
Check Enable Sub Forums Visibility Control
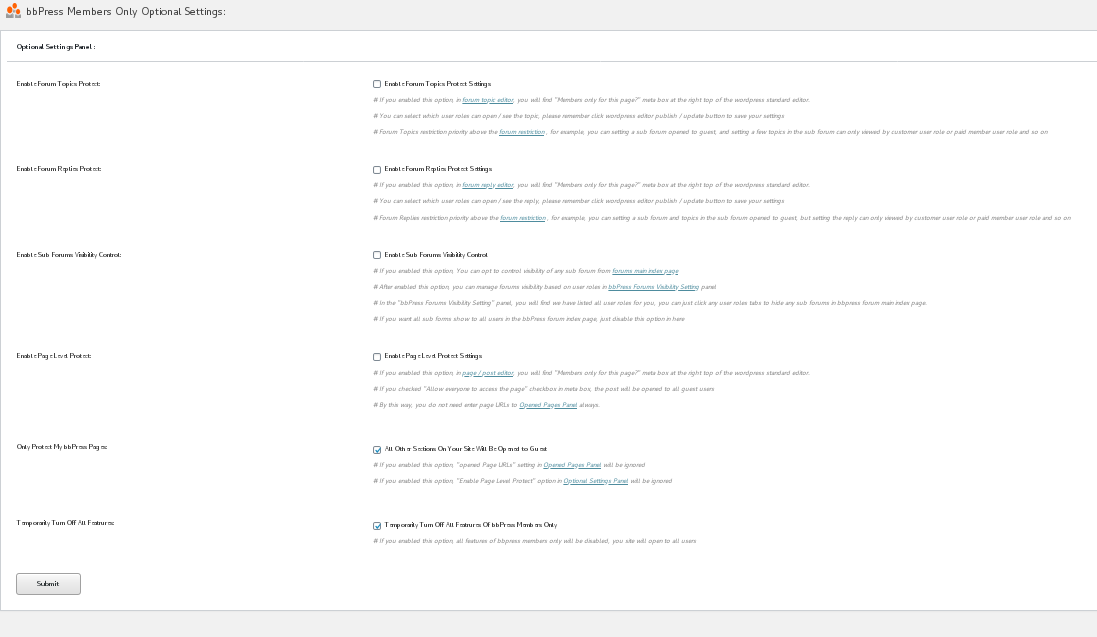coord(377,255)
